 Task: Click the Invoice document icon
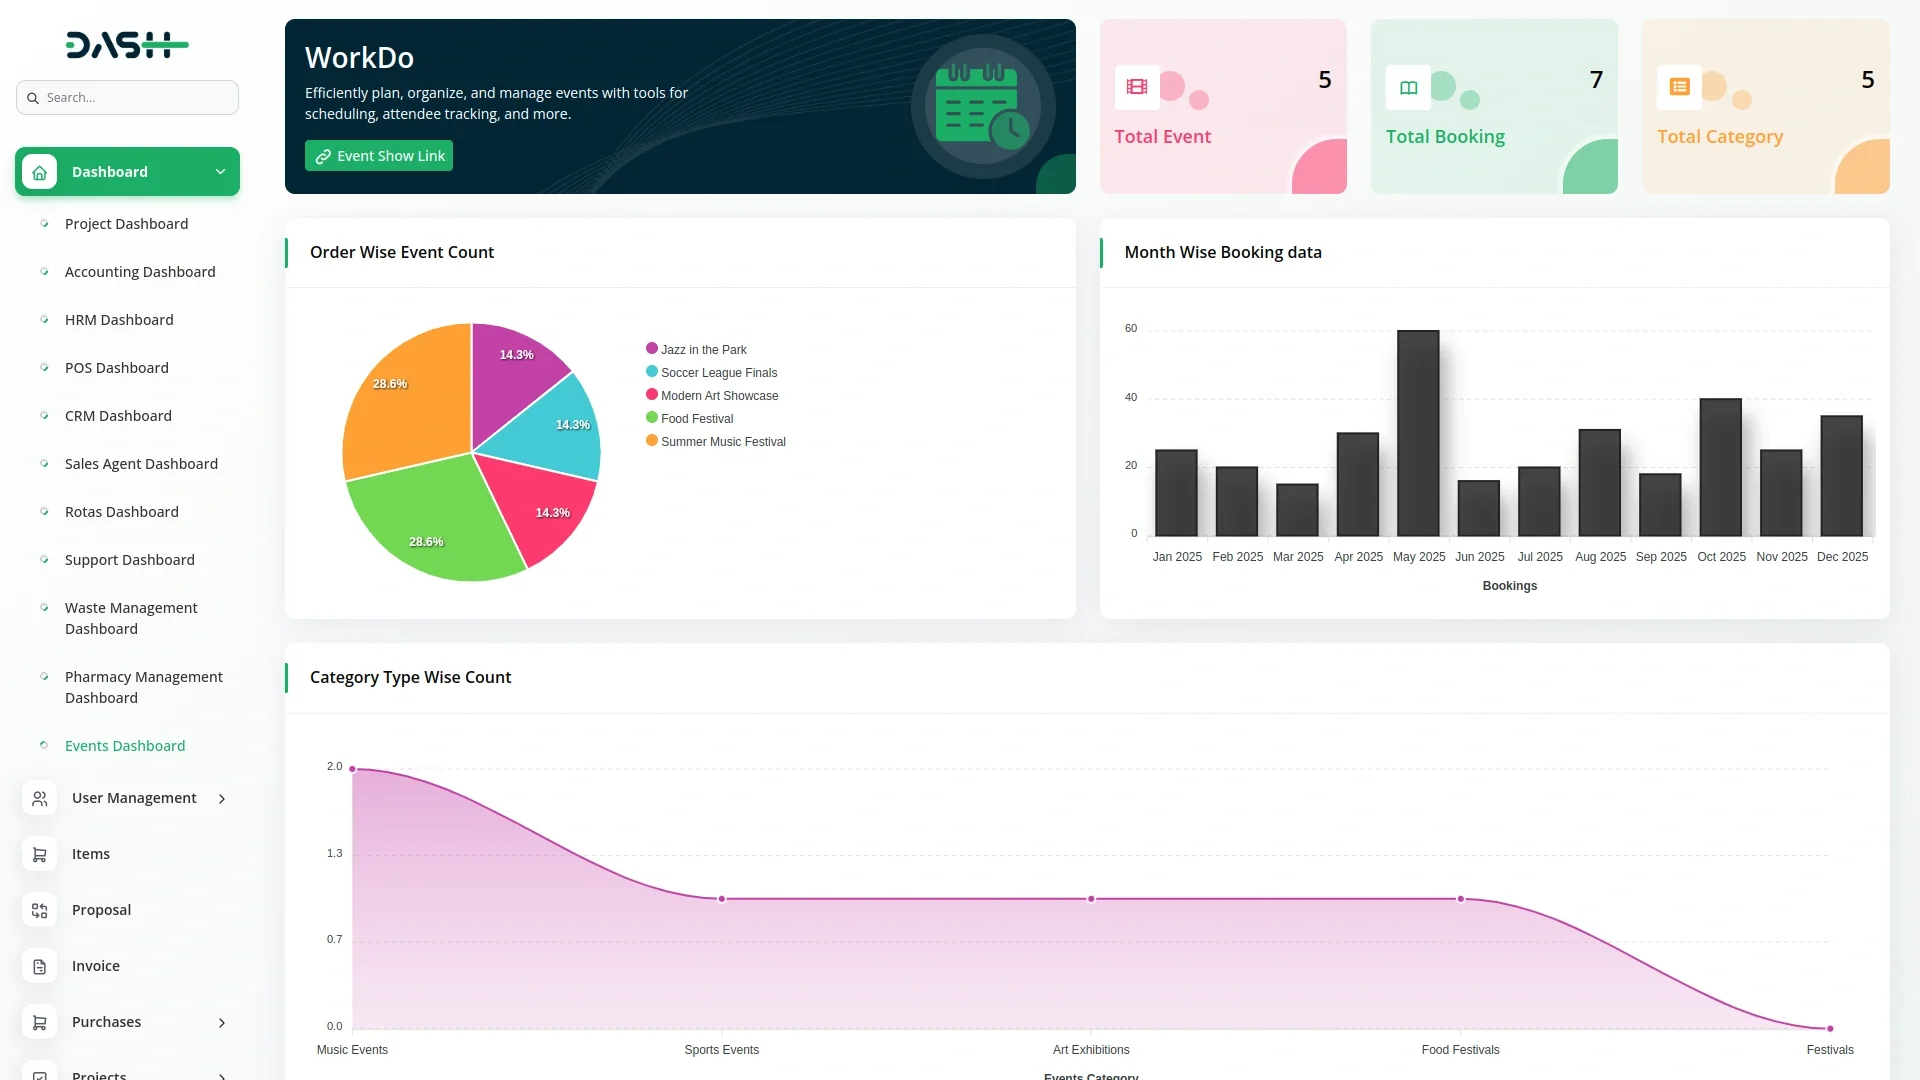(39, 966)
